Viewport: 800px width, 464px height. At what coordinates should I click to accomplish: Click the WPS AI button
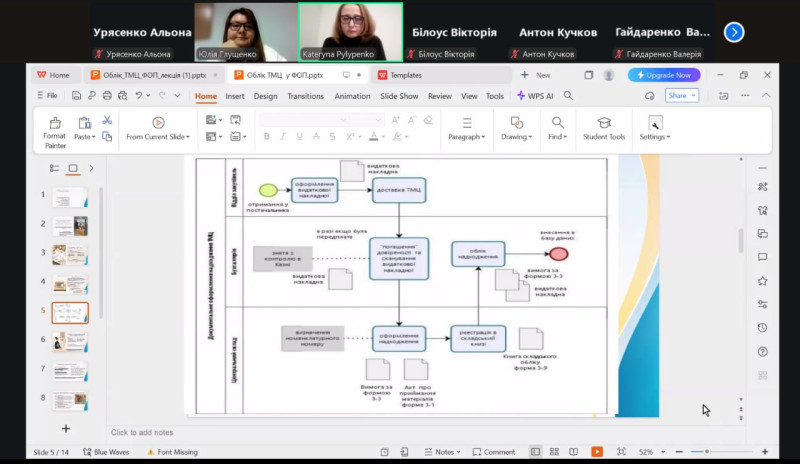pos(535,96)
